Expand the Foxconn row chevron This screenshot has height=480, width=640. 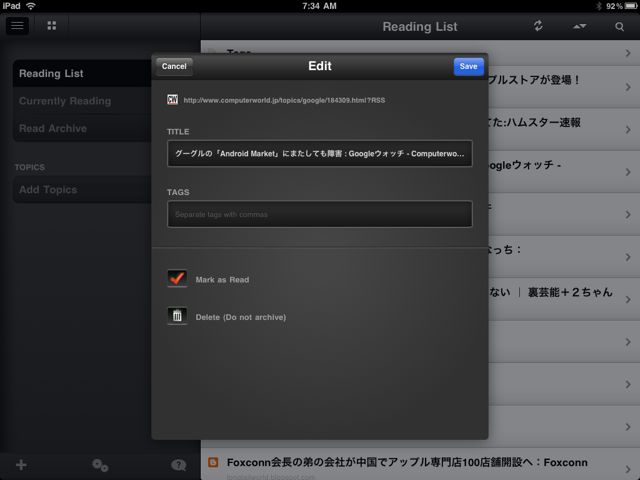(628, 469)
